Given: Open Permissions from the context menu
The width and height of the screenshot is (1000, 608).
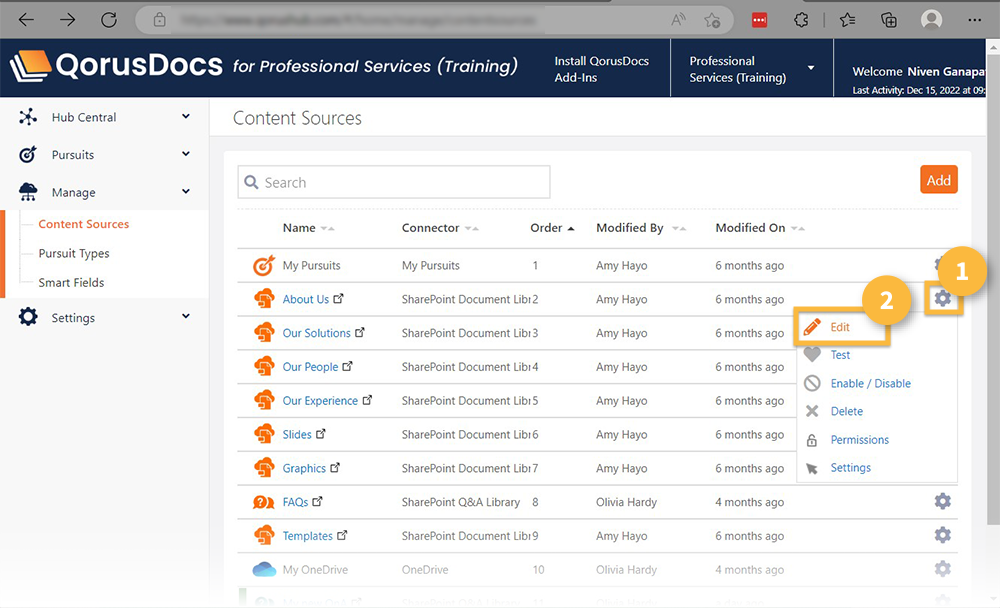Looking at the screenshot, I should (x=859, y=440).
